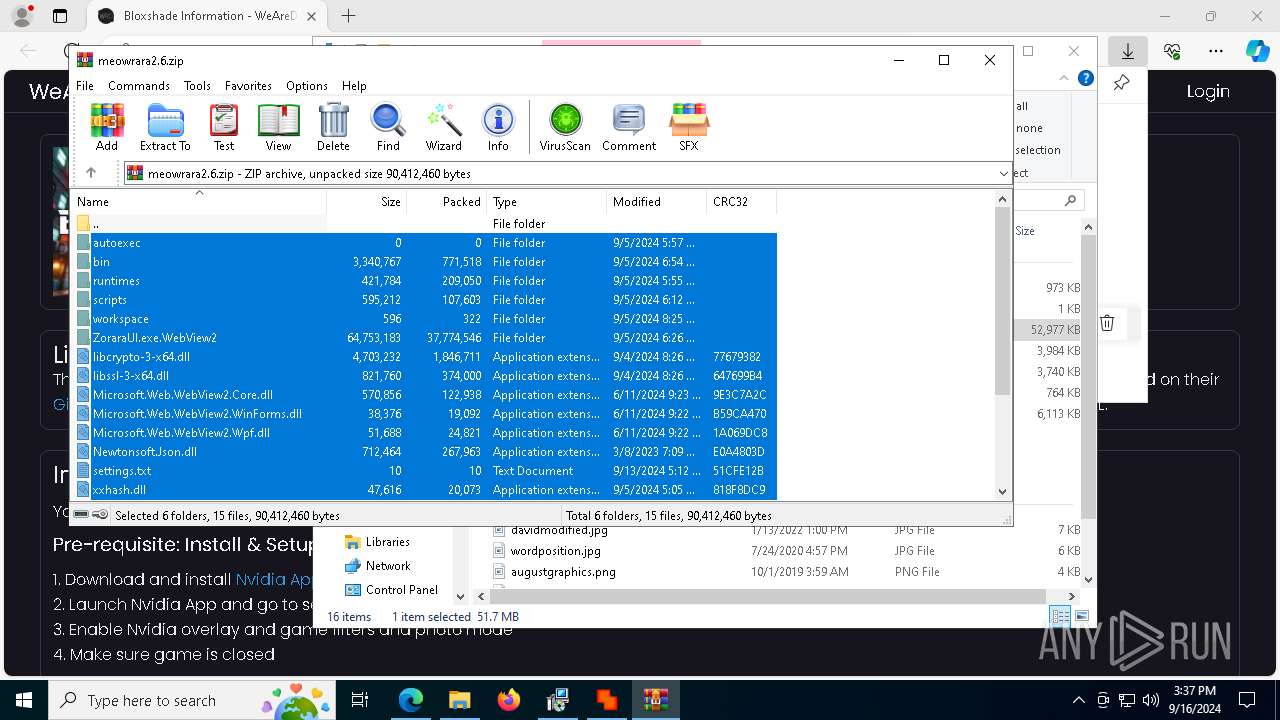
Task: Click Libraries in Explorer navigation pane
Action: pyautogui.click(x=387, y=542)
